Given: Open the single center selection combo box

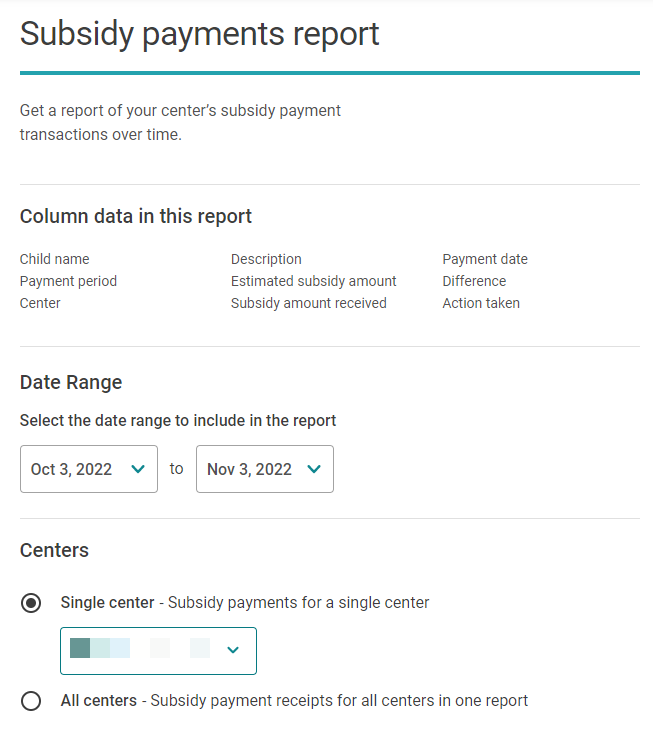Looking at the screenshot, I should tap(158, 650).
